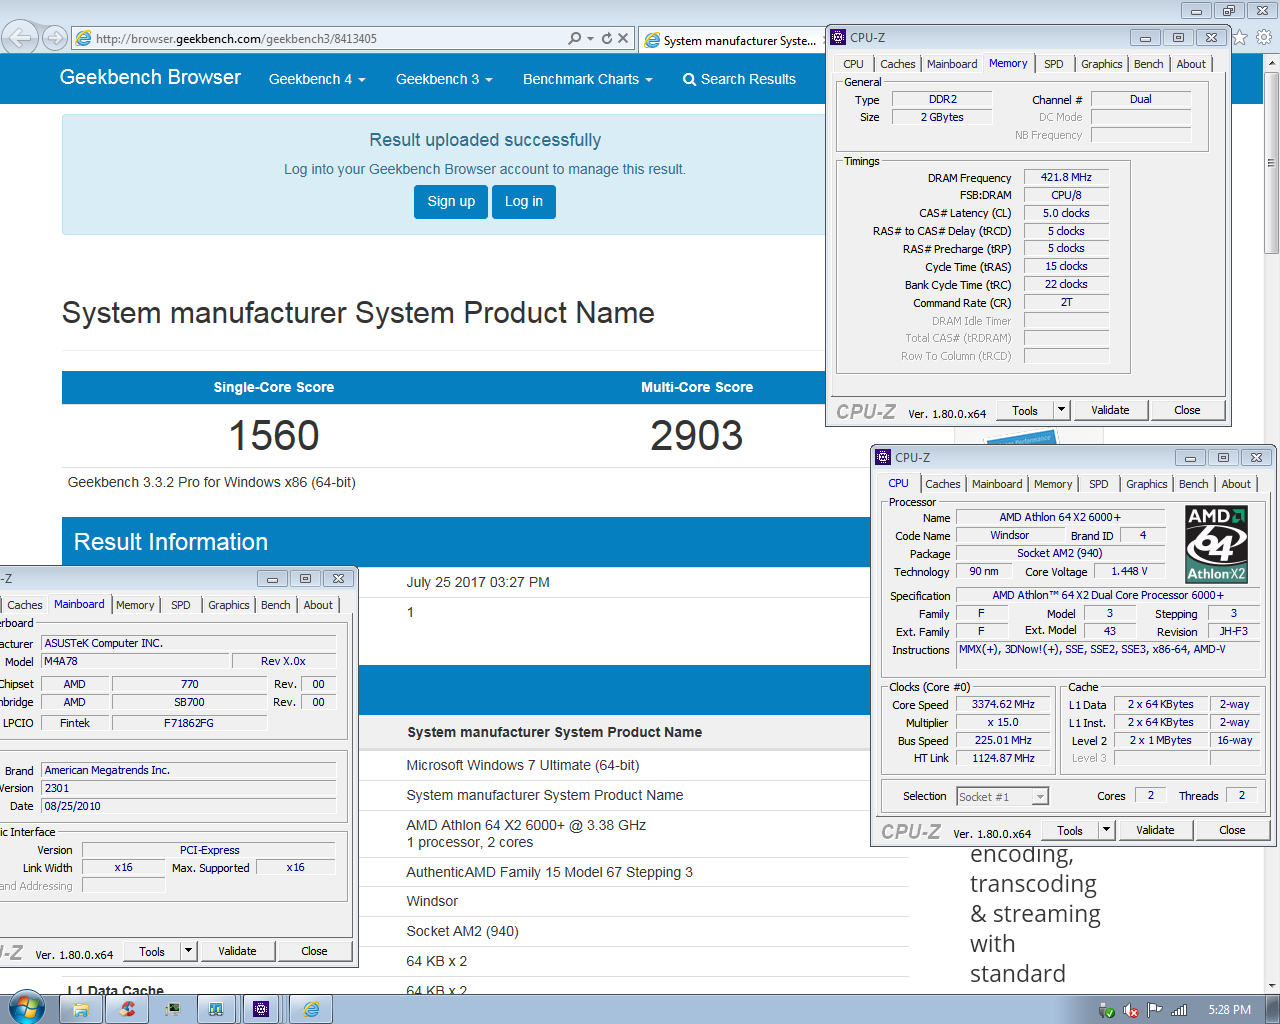Screen dimensions: 1280x1024
Task: Open Action Center flag tray icon
Action: point(1155,1010)
